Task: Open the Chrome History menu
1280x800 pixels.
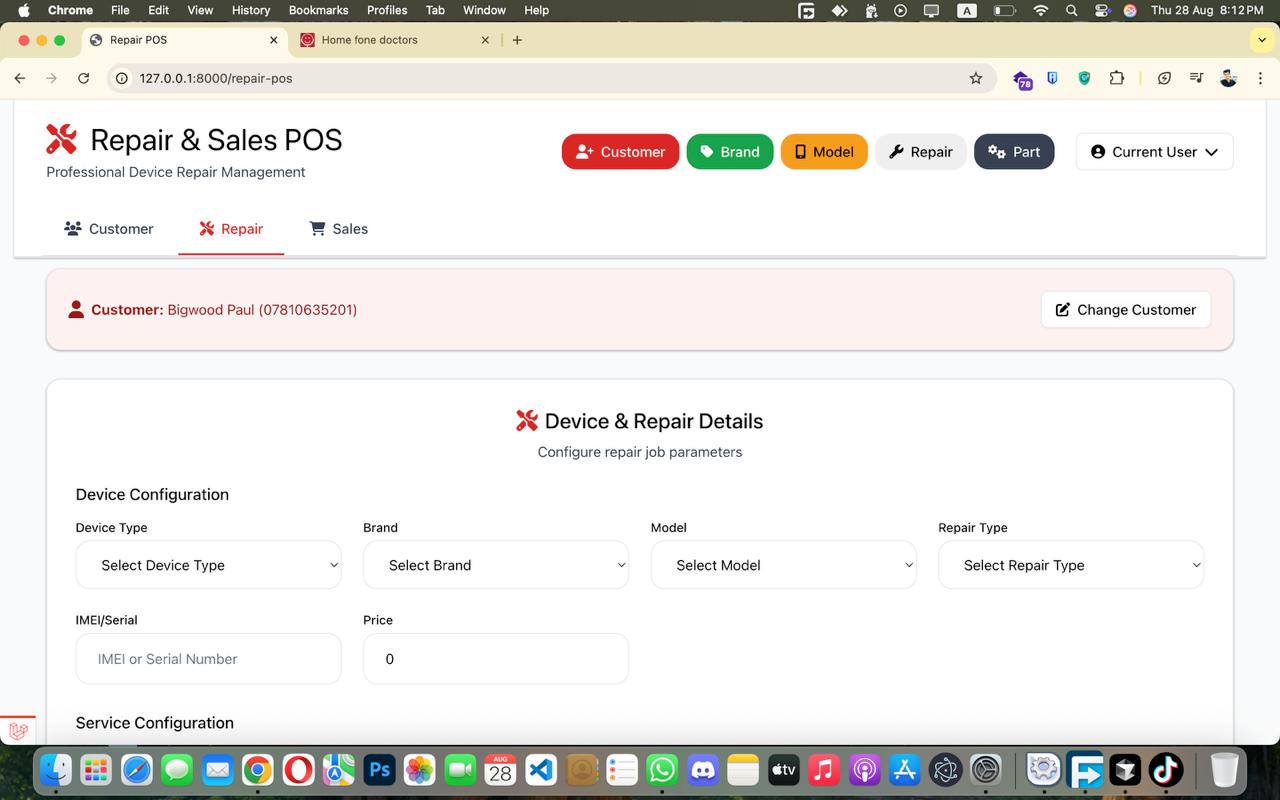Action: click(251, 10)
